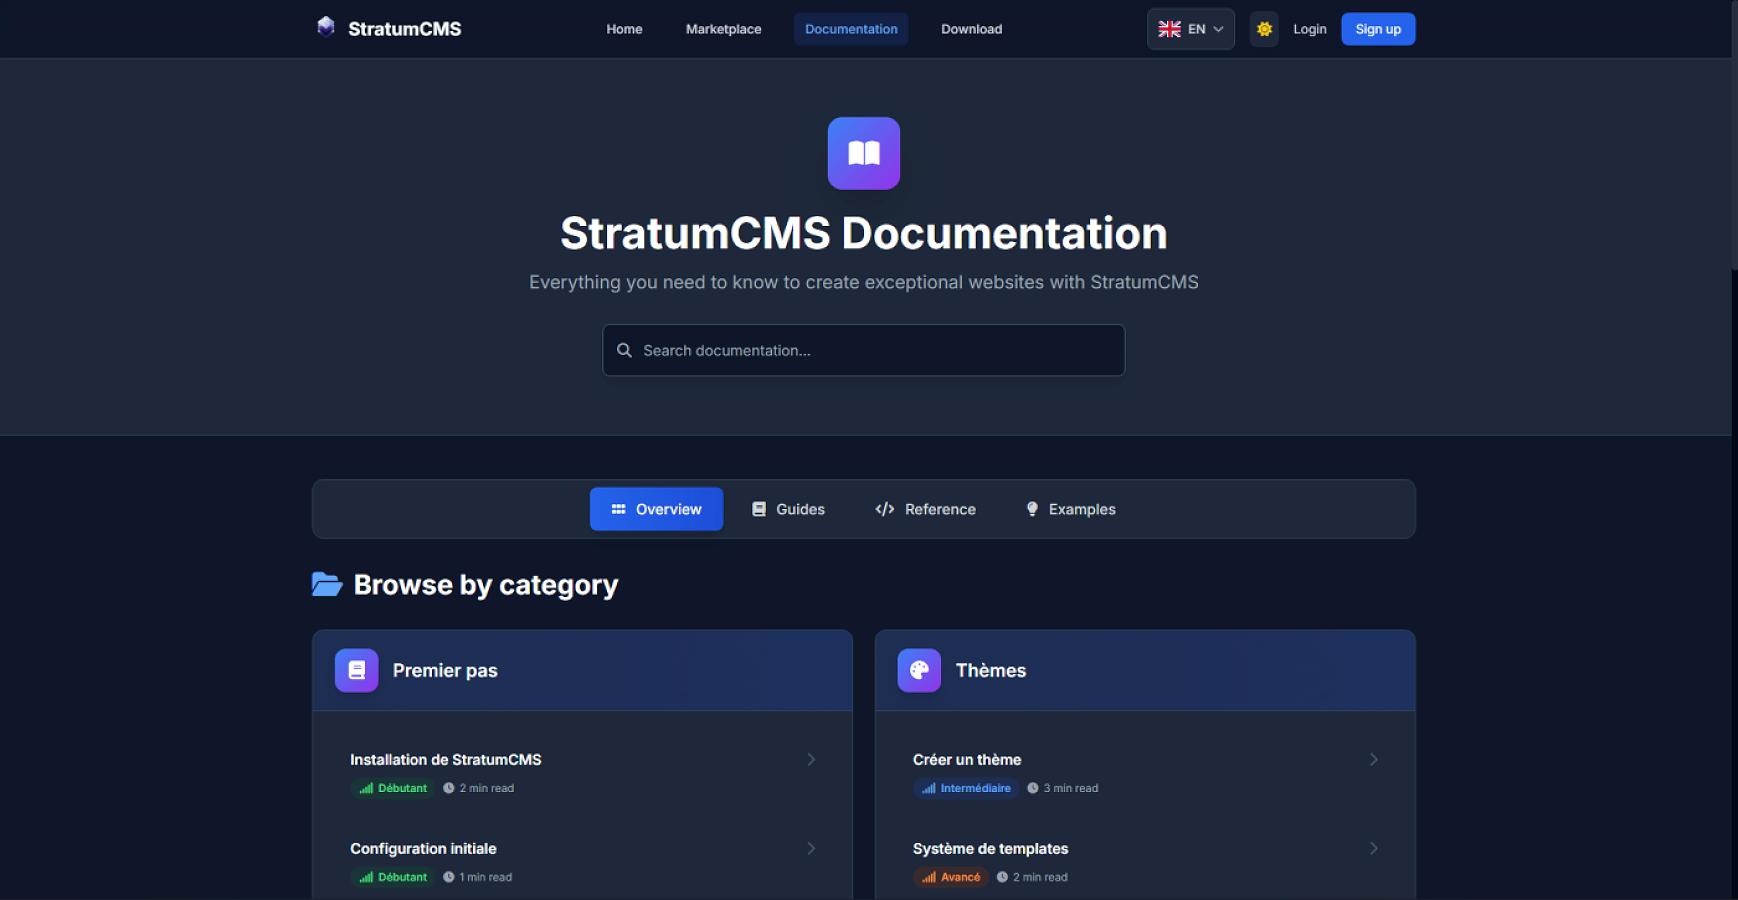This screenshot has width=1738, height=900.
Task: Click the Thèmes palette icon
Action: 919,670
